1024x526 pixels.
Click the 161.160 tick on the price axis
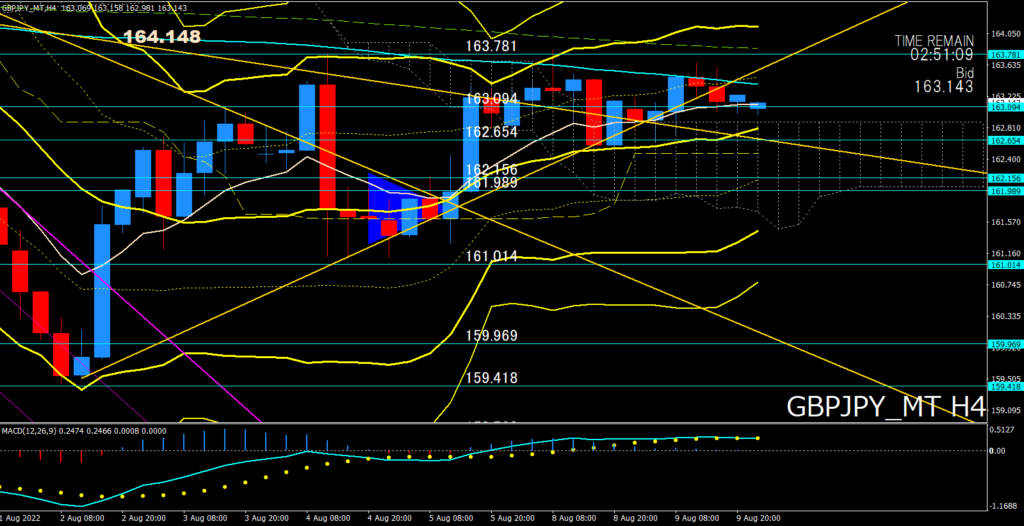click(x=1006, y=253)
